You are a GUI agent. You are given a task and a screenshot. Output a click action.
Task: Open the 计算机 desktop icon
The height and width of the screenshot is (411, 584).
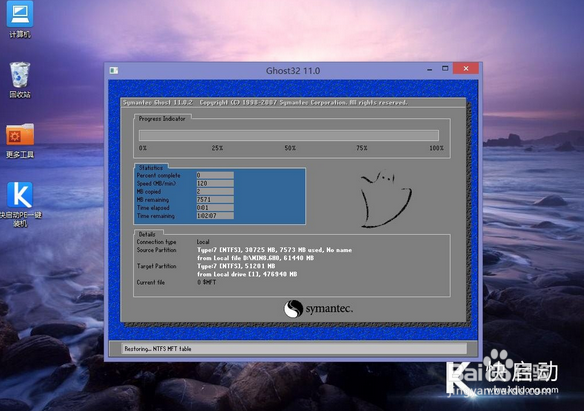[x=20, y=19]
